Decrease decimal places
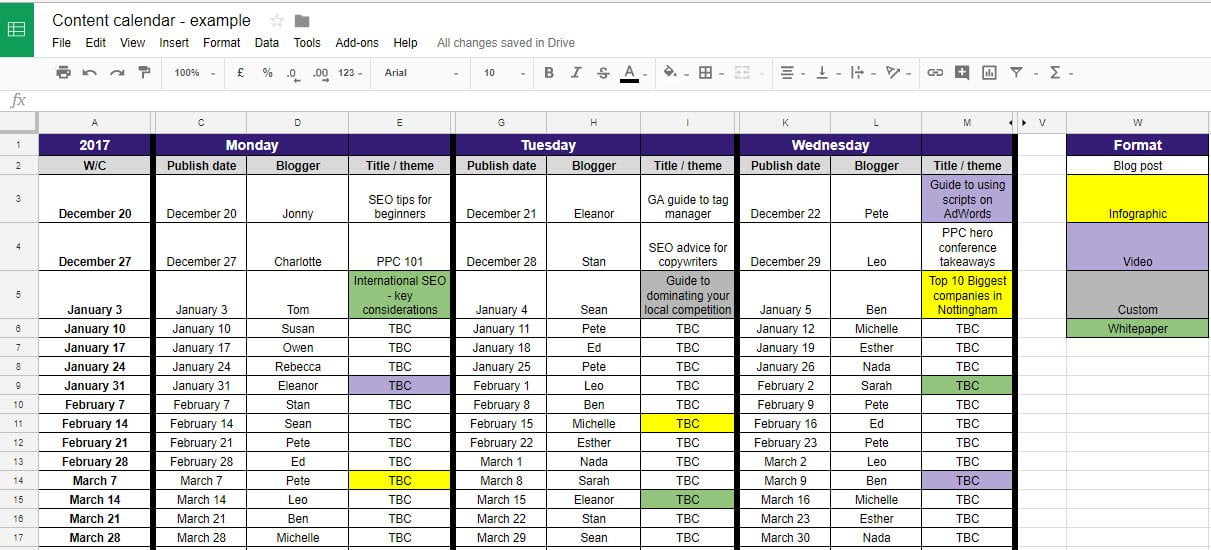This screenshot has width=1211, height=550. 292,72
